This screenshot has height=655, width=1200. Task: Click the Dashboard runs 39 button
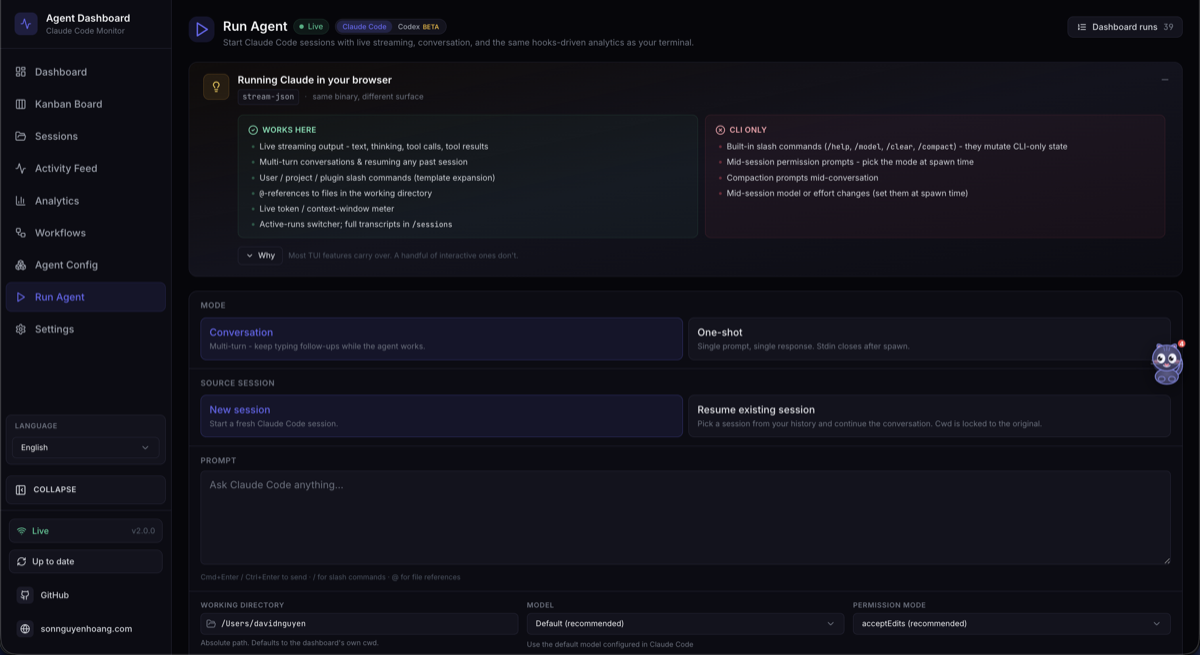coord(1125,27)
